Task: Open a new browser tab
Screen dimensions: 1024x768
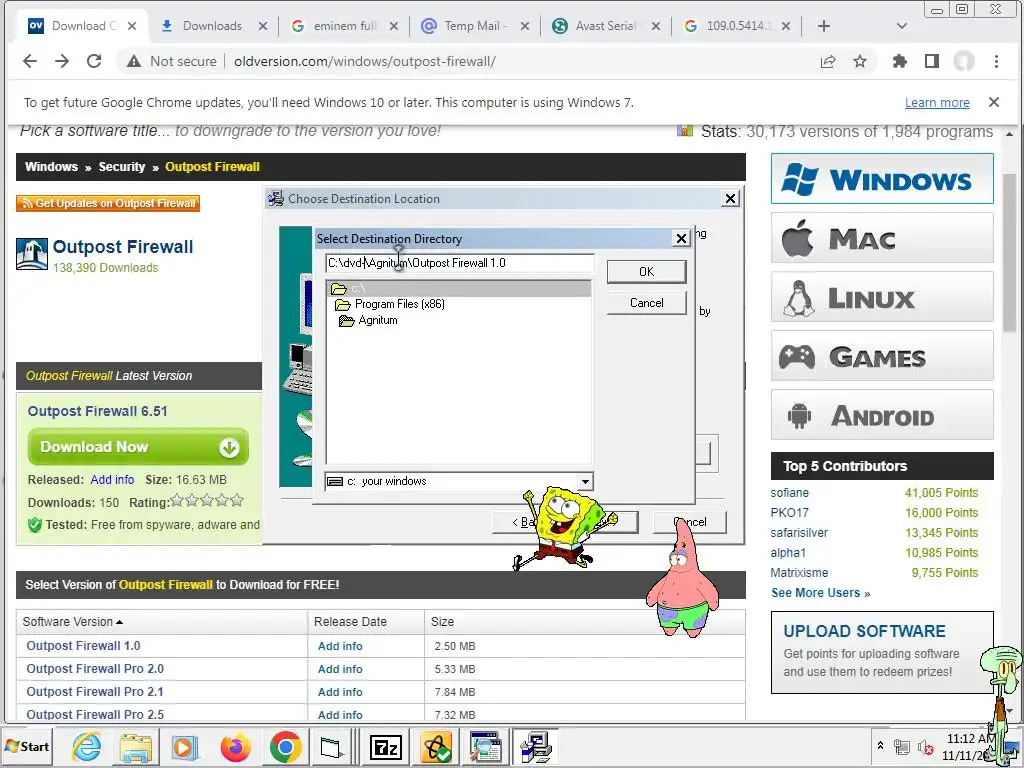Action: click(824, 26)
